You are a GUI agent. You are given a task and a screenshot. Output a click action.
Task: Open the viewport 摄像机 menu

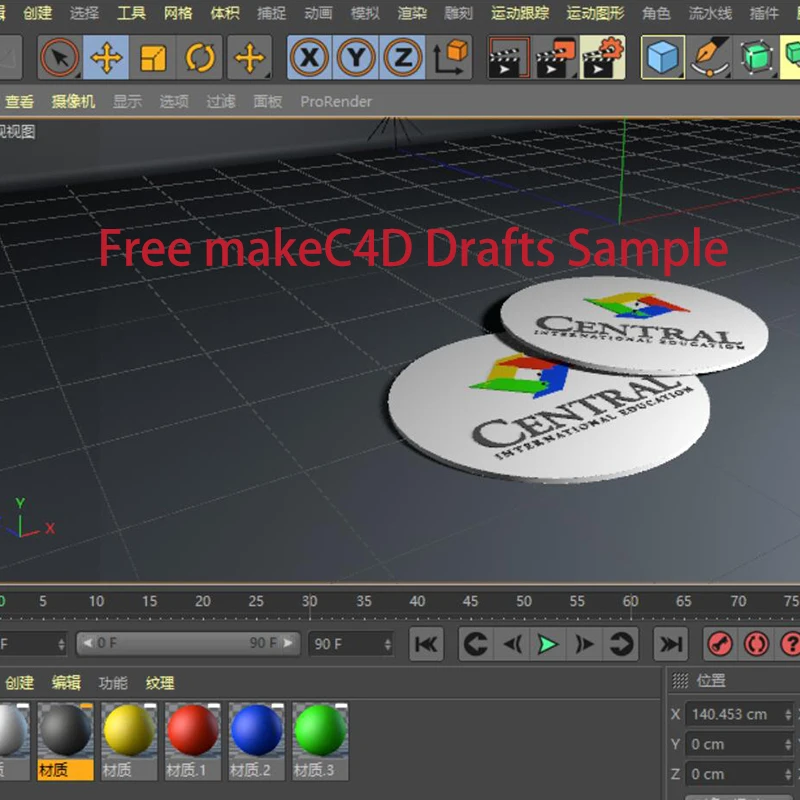coord(73,102)
